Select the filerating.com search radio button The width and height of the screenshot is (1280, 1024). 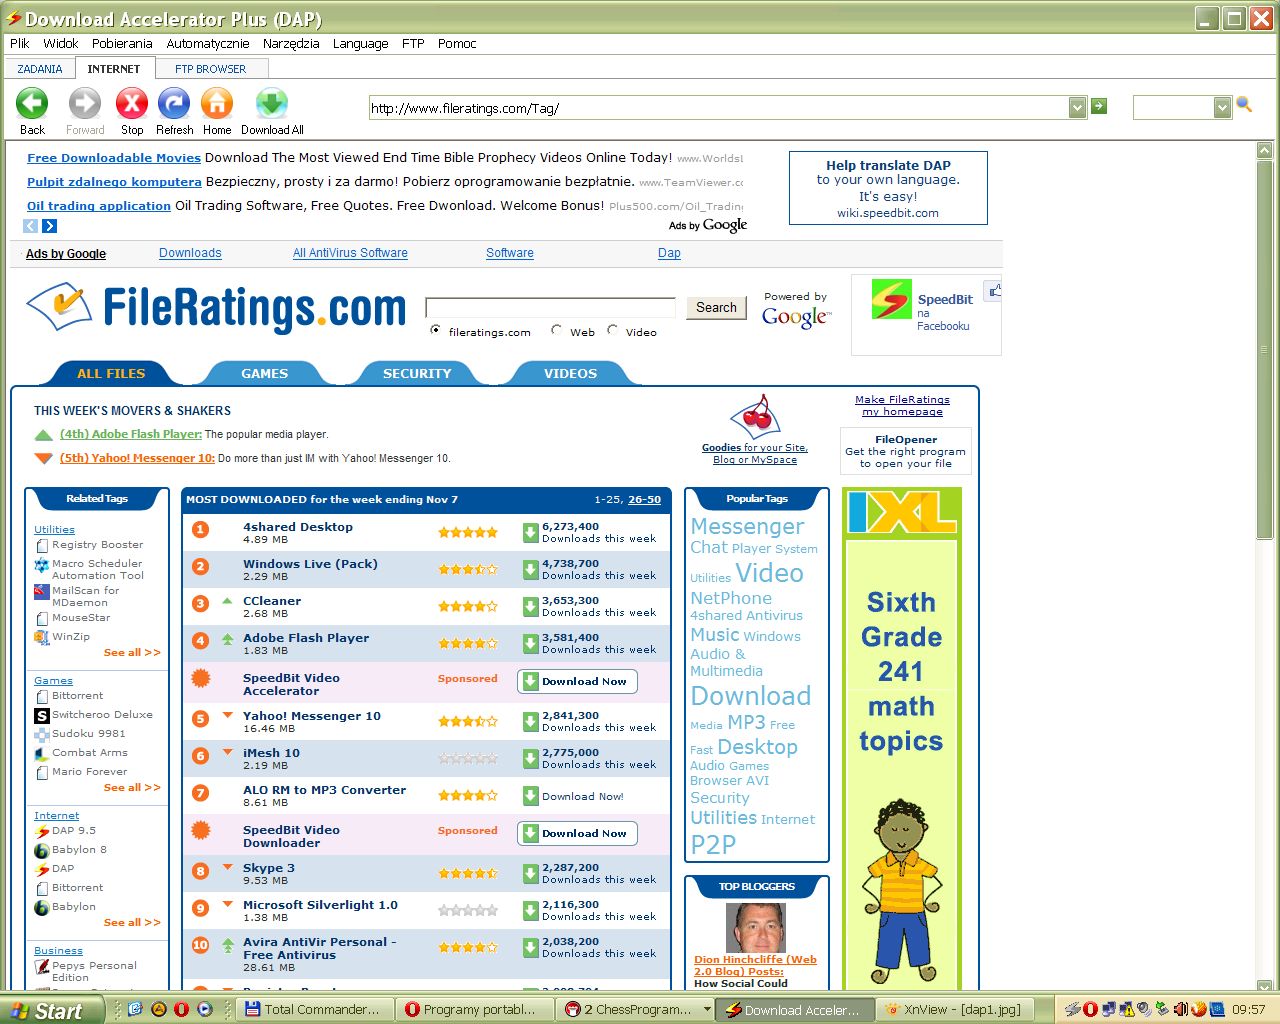tap(435, 330)
